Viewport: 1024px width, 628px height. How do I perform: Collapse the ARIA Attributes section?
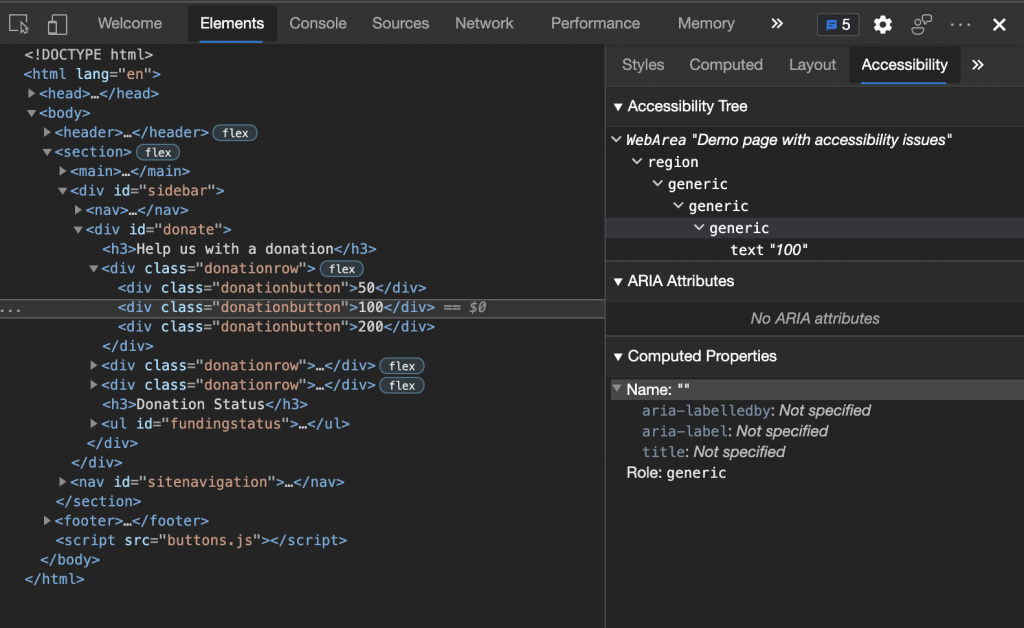pyautogui.click(x=618, y=281)
